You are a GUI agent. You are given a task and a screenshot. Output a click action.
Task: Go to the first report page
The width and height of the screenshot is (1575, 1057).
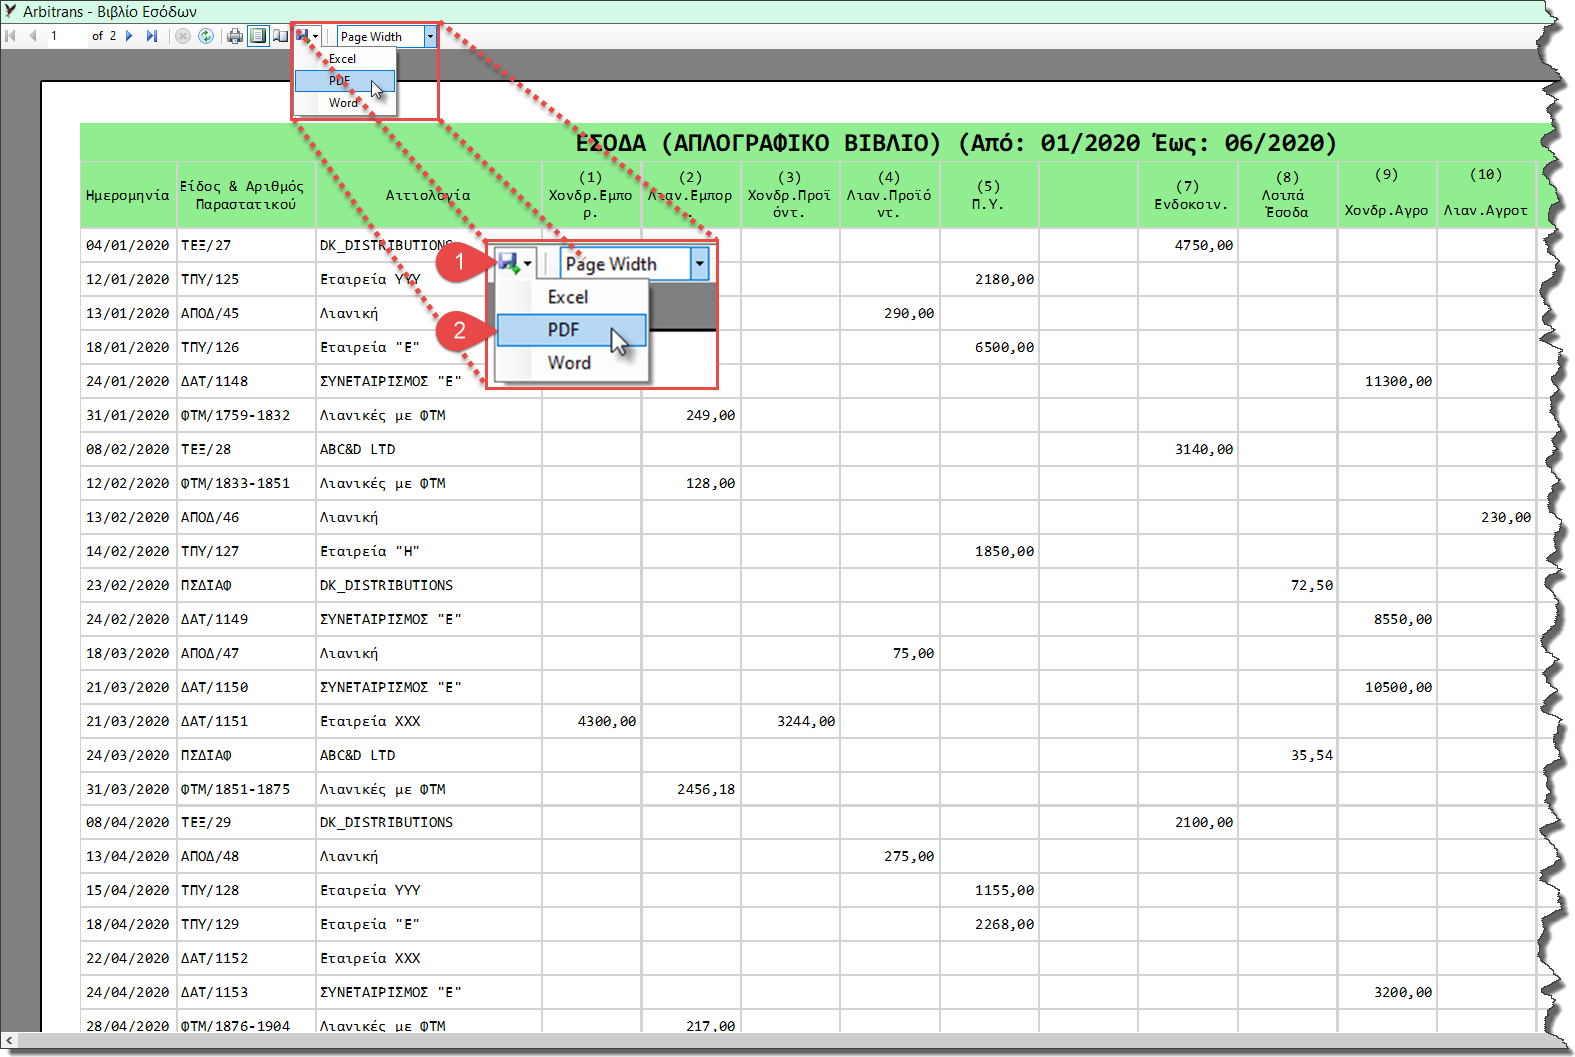(11, 36)
